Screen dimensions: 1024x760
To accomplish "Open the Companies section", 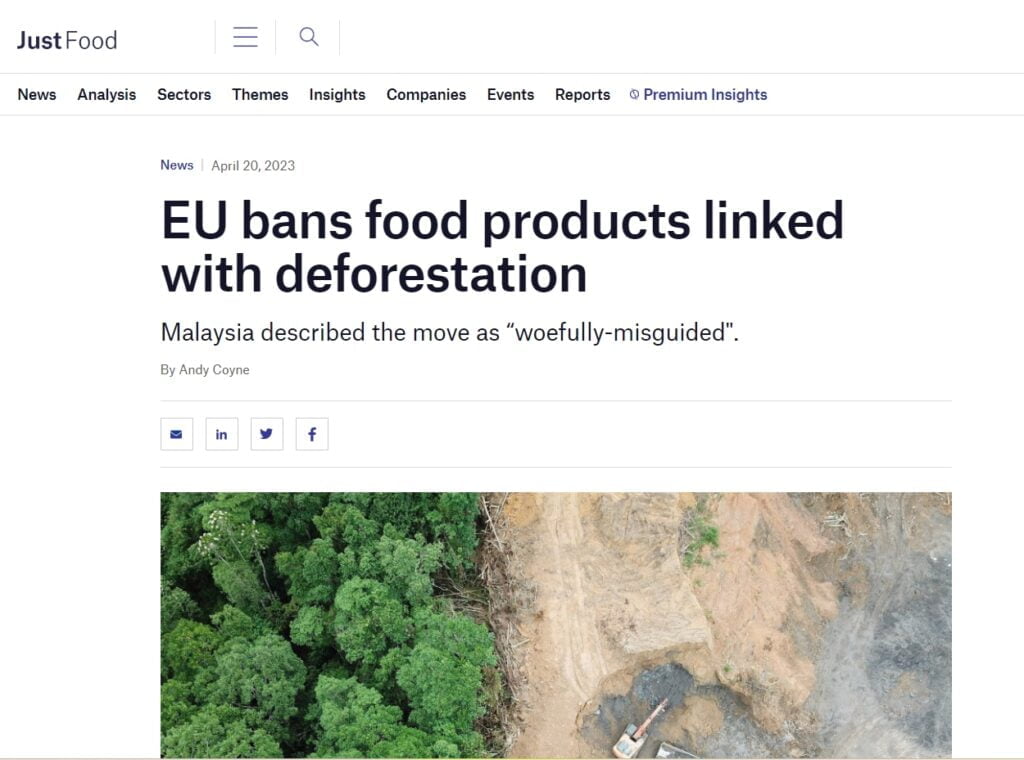I will pyautogui.click(x=426, y=94).
